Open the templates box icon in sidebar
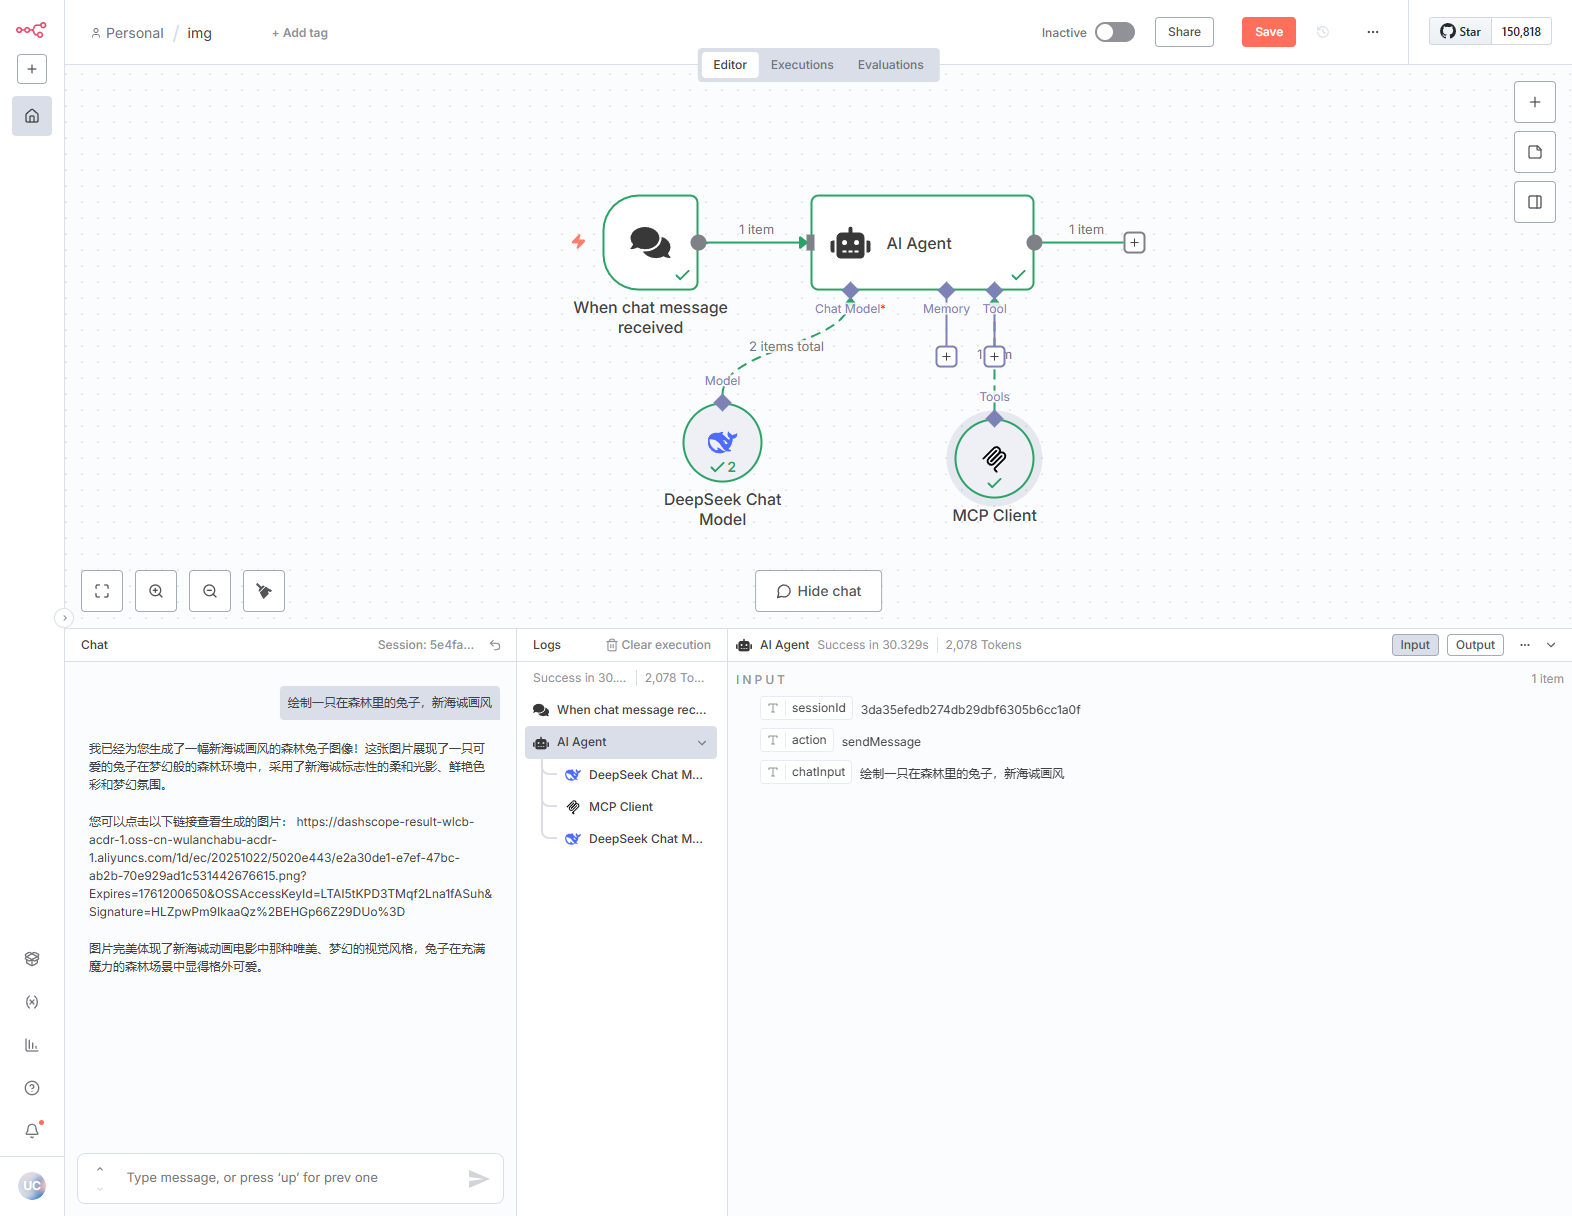 tap(32, 959)
